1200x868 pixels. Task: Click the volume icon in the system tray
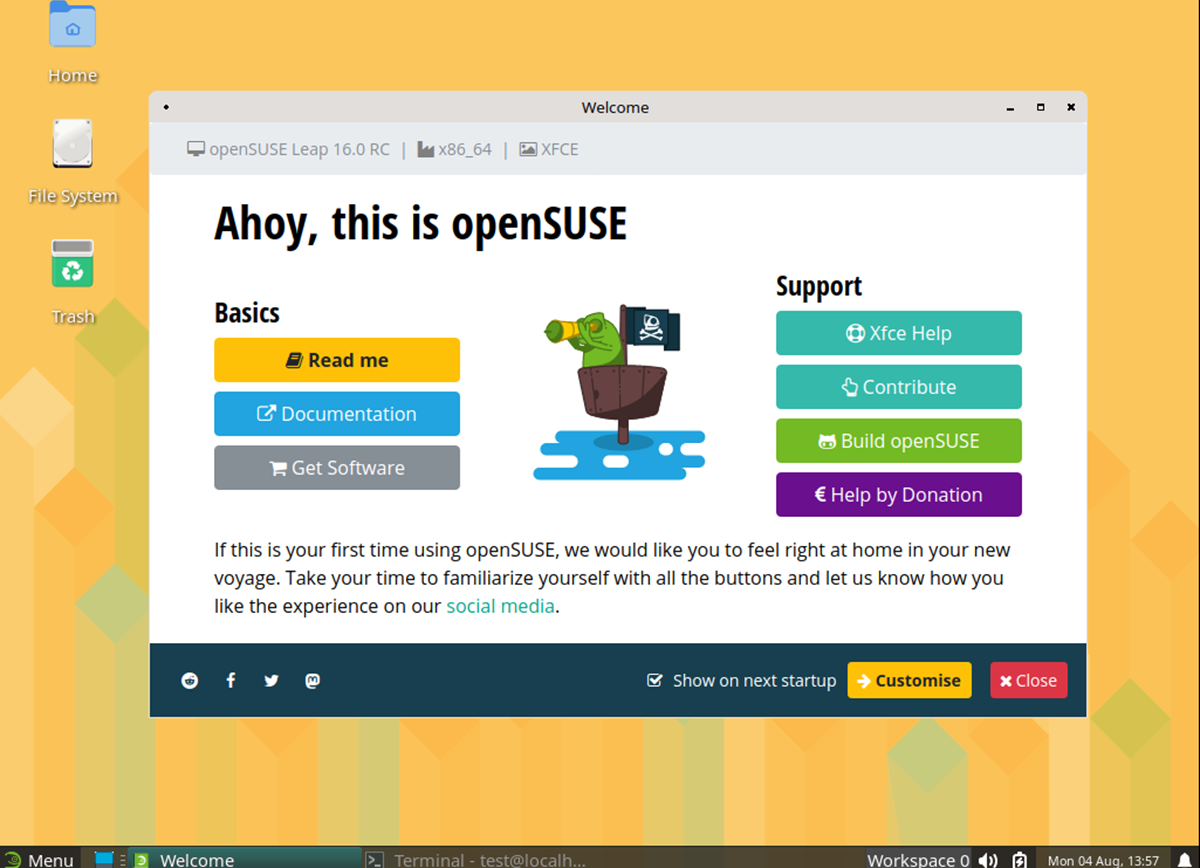[x=988, y=859]
